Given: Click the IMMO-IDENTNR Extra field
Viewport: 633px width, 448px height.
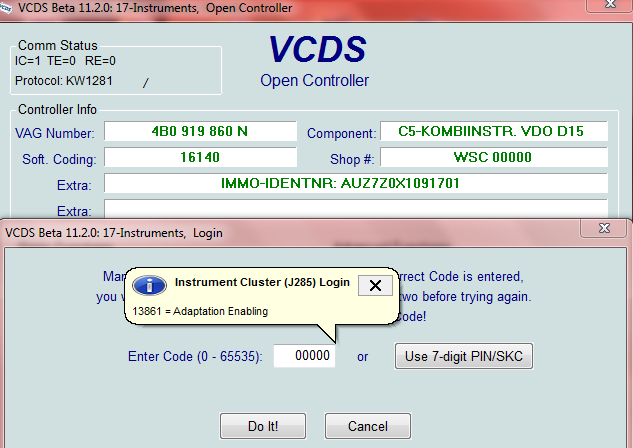Looking at the screenshot, I should 356,183.
